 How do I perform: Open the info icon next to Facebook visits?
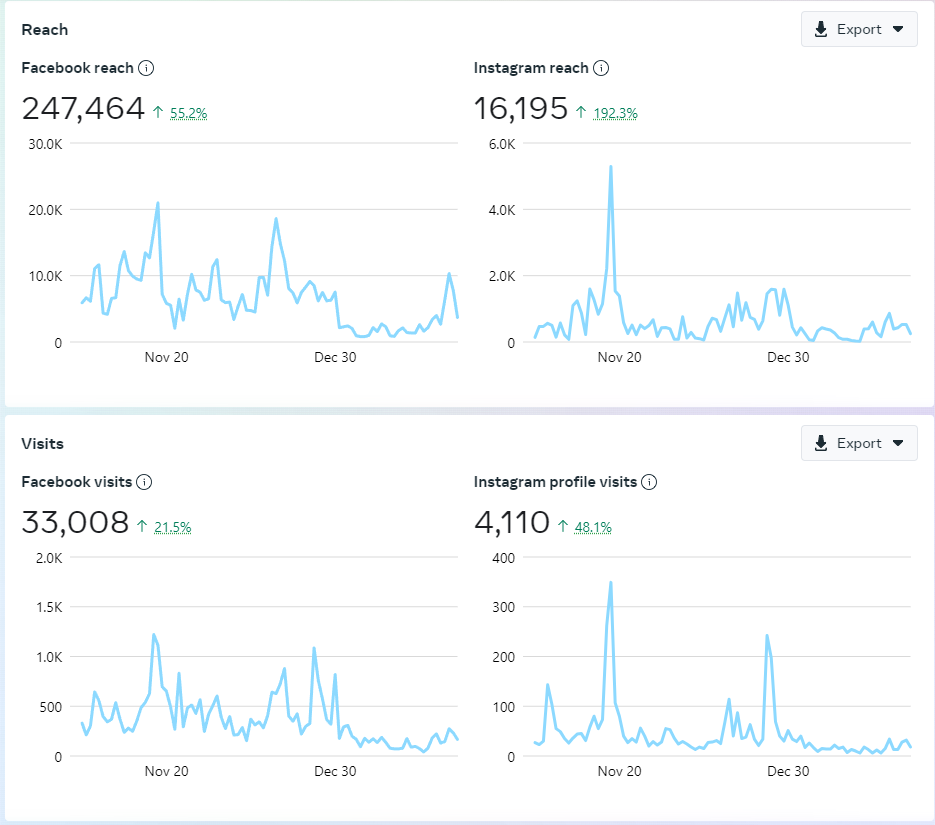(144, 482)
